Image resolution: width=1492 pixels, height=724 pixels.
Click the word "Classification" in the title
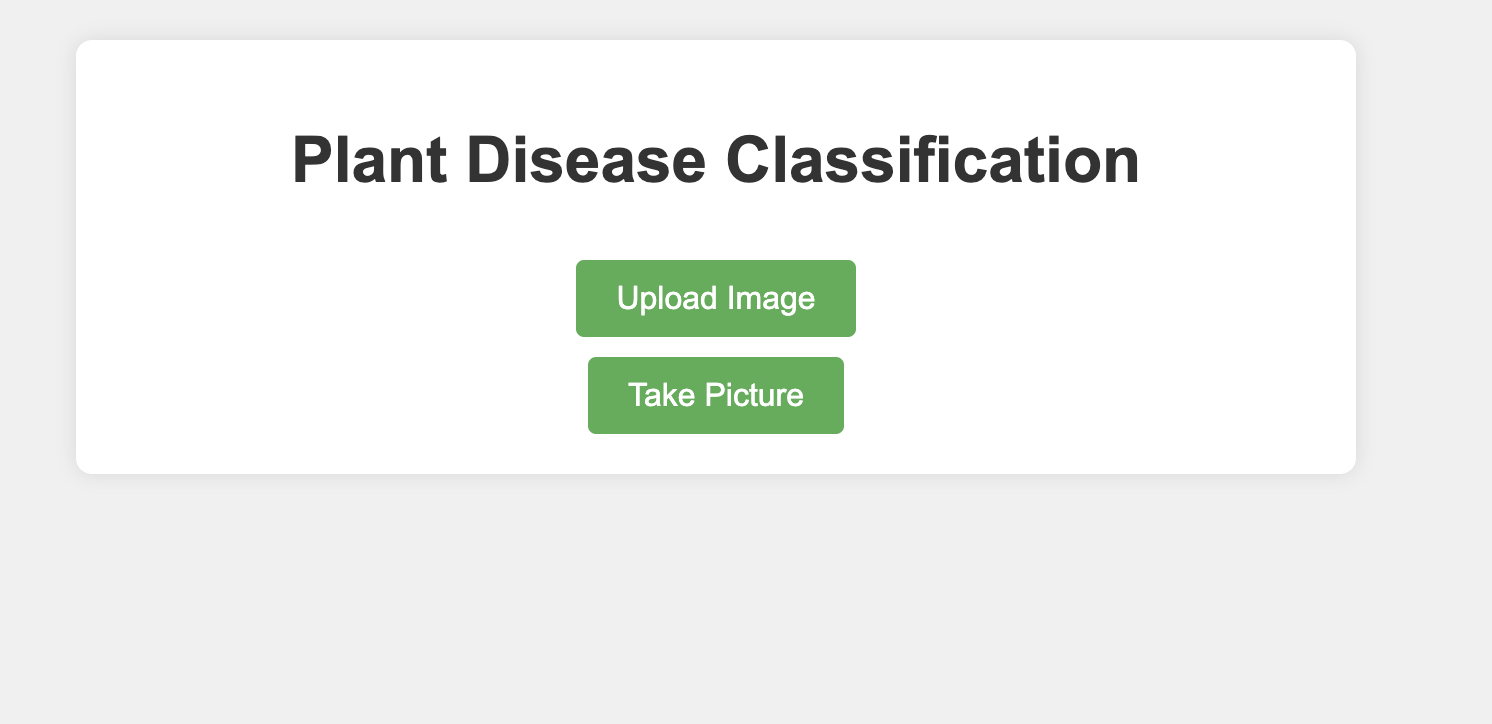pyautogui.click(x=932, y=160)
